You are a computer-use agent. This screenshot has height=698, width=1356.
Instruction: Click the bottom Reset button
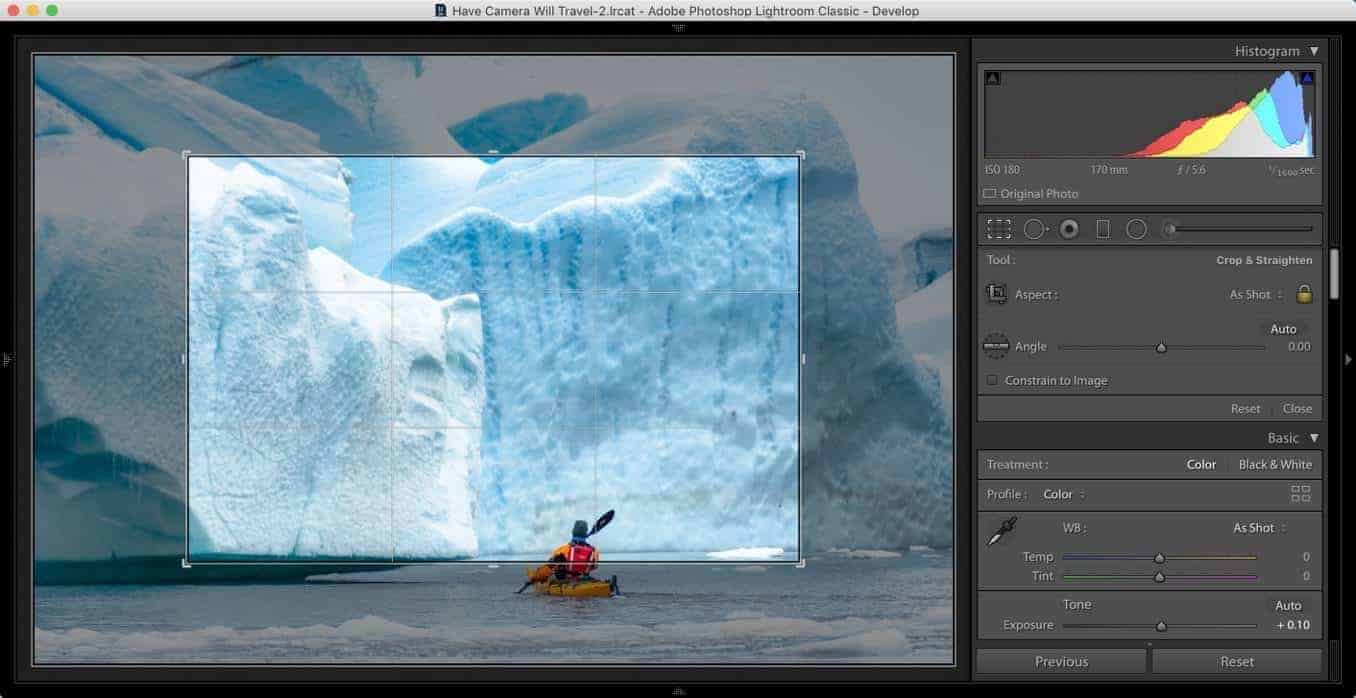[1237, 661]
